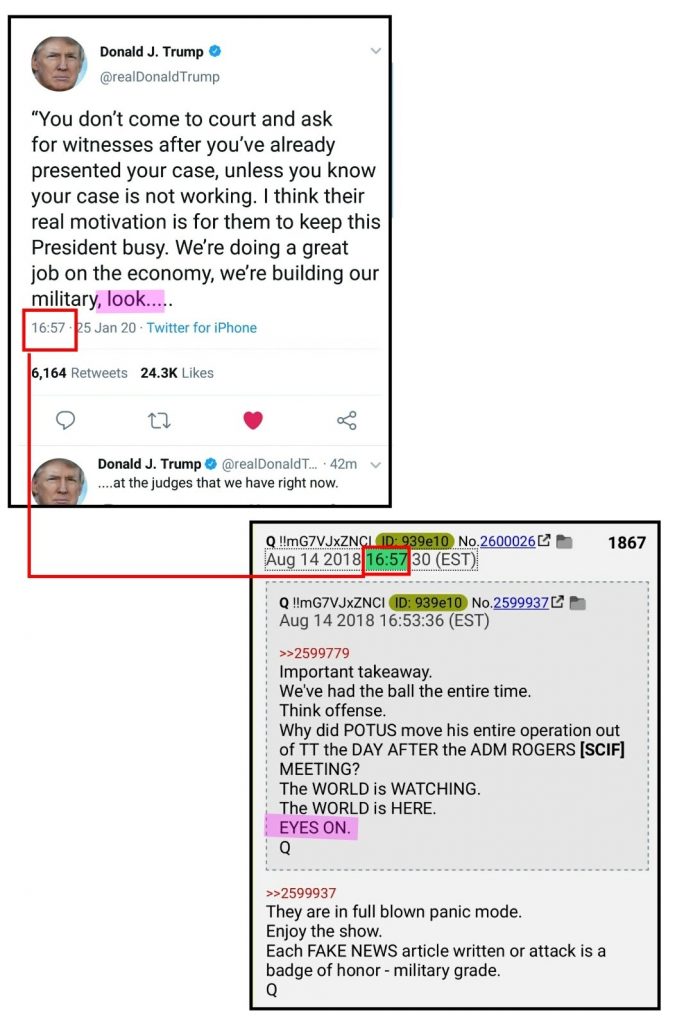This screenshot has height=1024, width=675.
Task: Click the avatar on the reply tweet
Action: coord(59,481)
